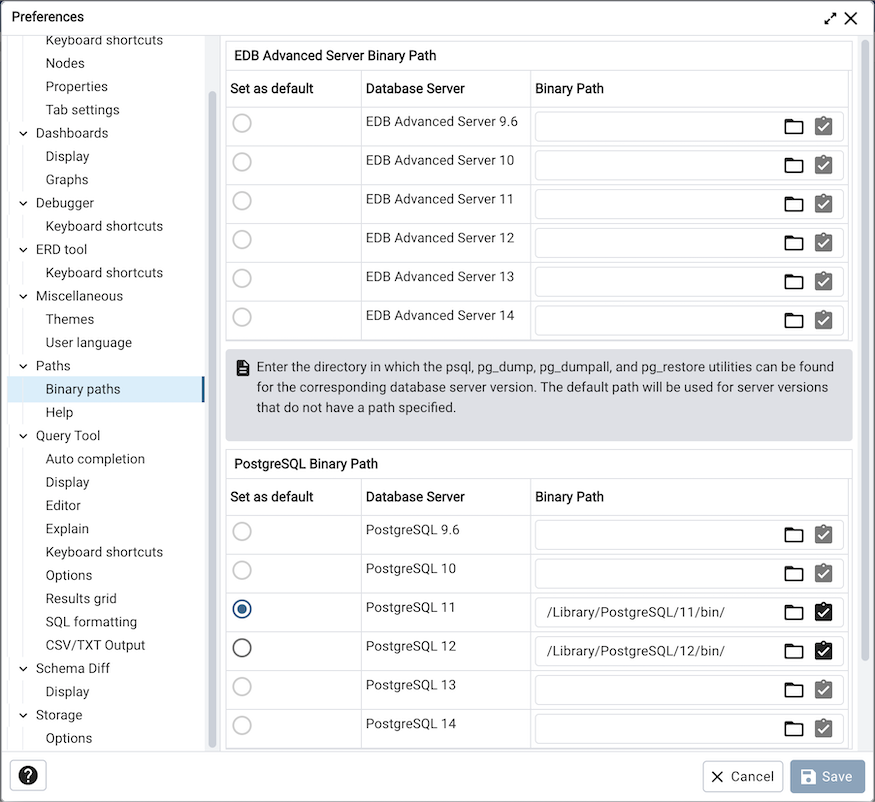
Task: Open folder browser for EDB Advanced Server 9.6
Action: pyautogui.click(x=793, y=127)
